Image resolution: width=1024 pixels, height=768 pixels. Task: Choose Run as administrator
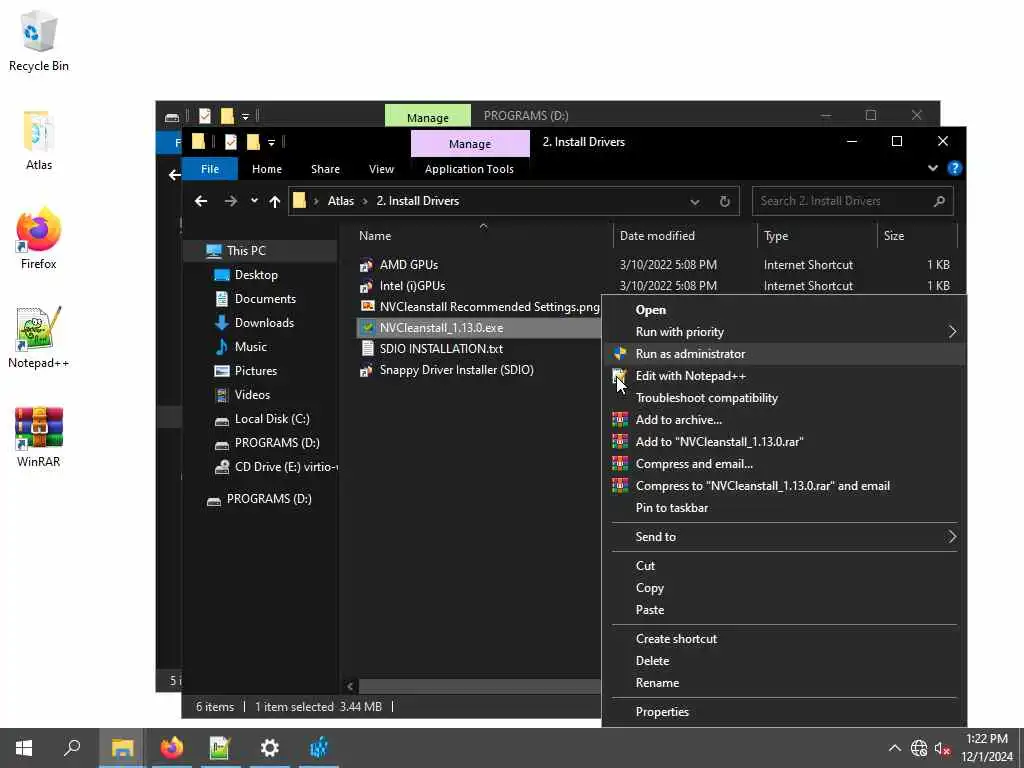click(x=784, y=354)
